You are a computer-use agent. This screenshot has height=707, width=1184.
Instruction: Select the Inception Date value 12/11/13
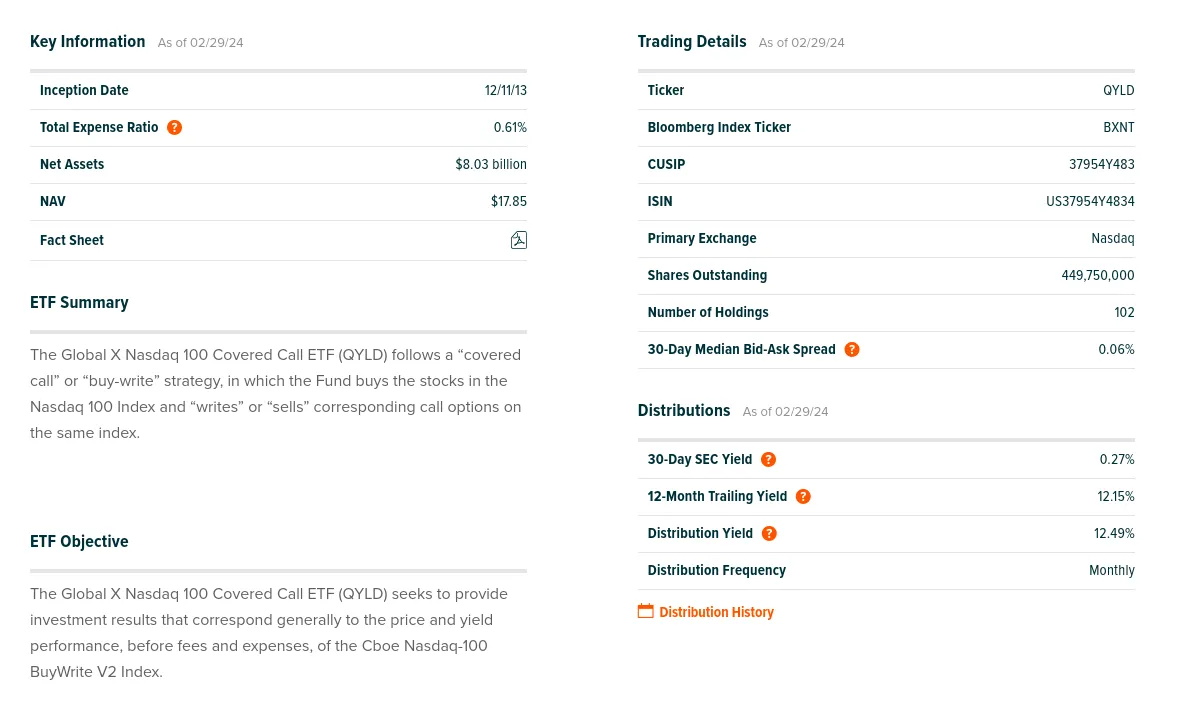(x=505, y=91)
